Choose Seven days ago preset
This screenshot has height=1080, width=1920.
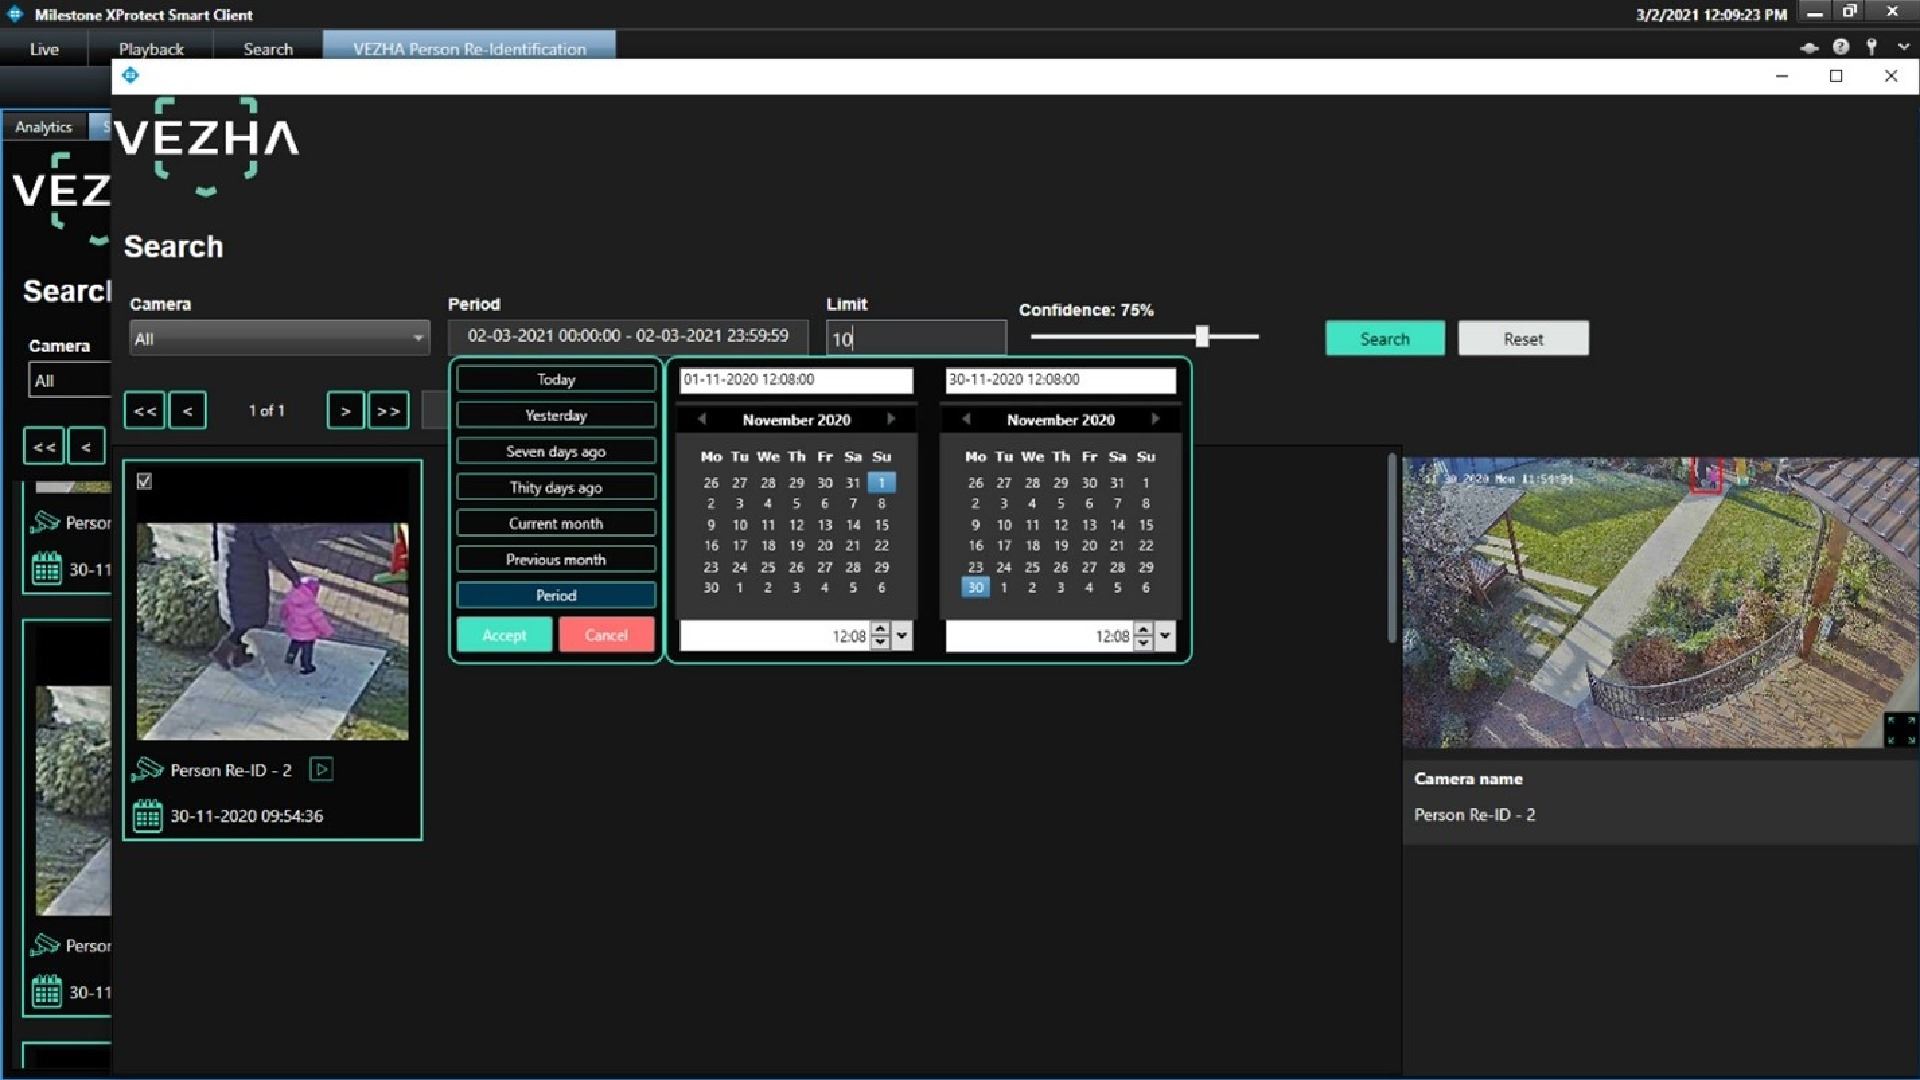pos(556,451)
